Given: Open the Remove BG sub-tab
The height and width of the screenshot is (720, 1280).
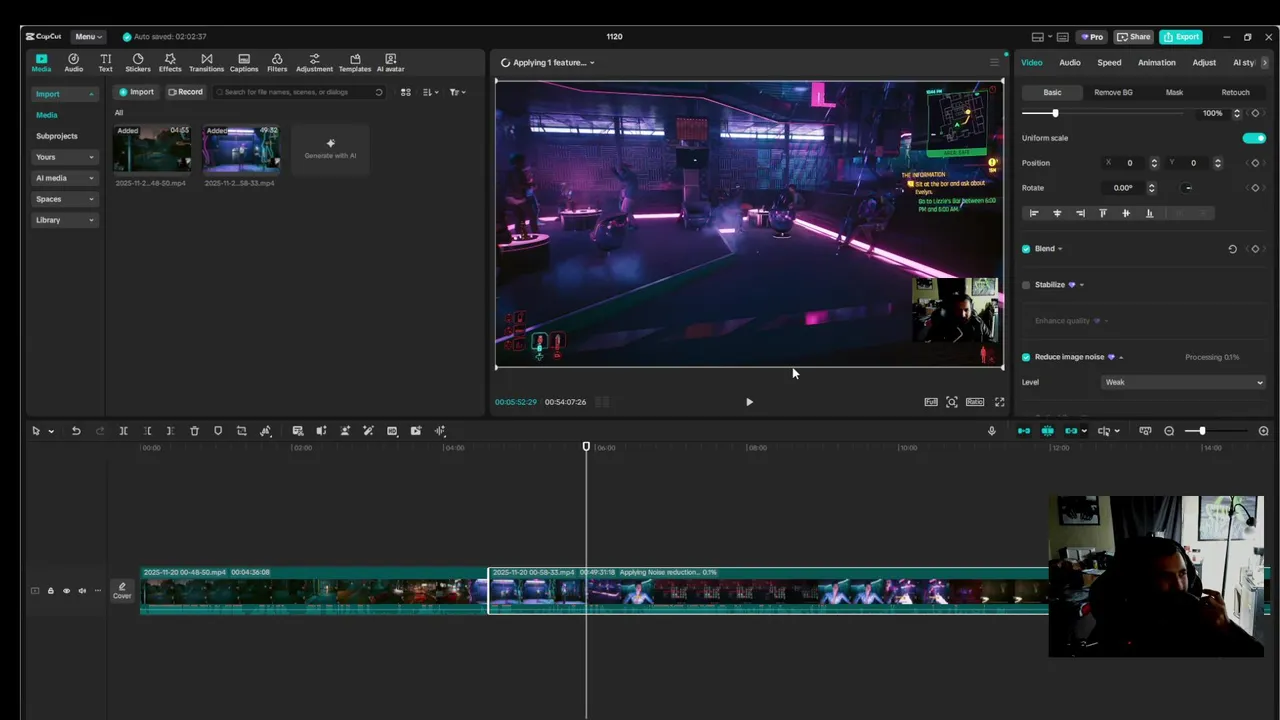Looking at the screenshot, I should (x=1113, y=92).
